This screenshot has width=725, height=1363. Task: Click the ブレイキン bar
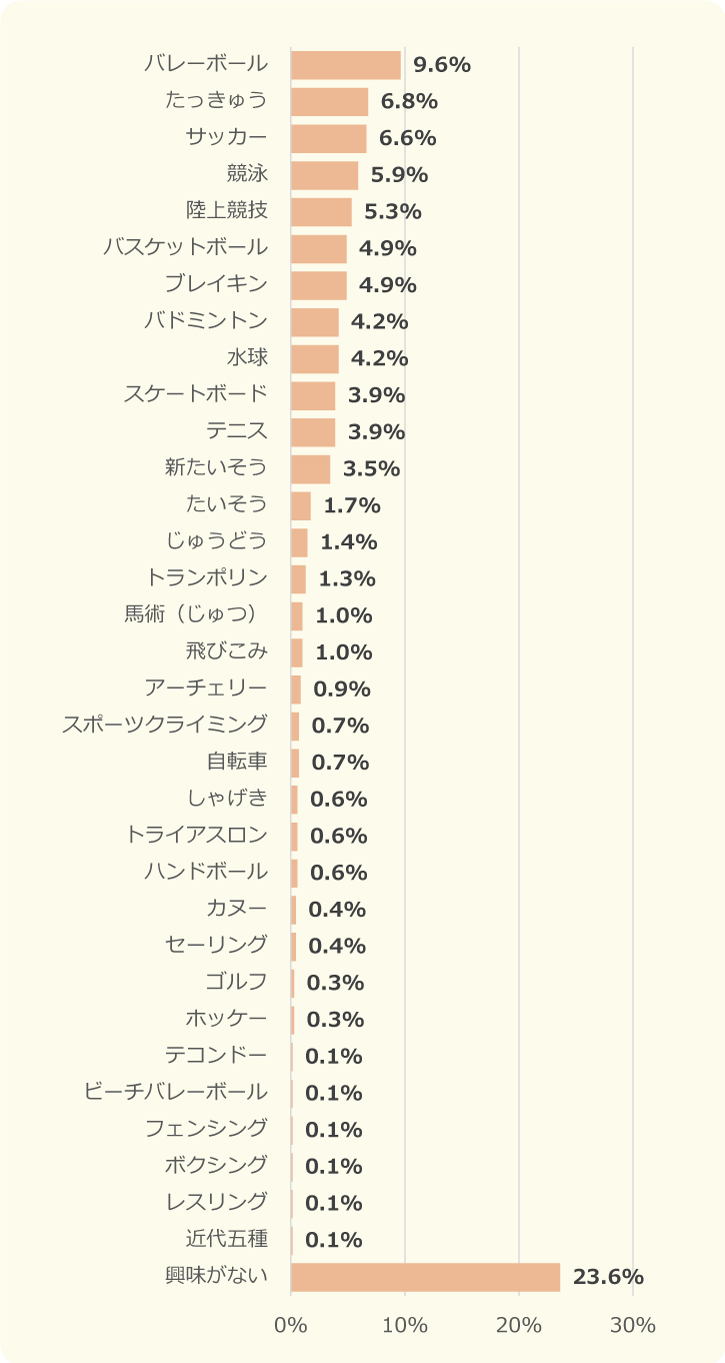click(x=319, y=285)
